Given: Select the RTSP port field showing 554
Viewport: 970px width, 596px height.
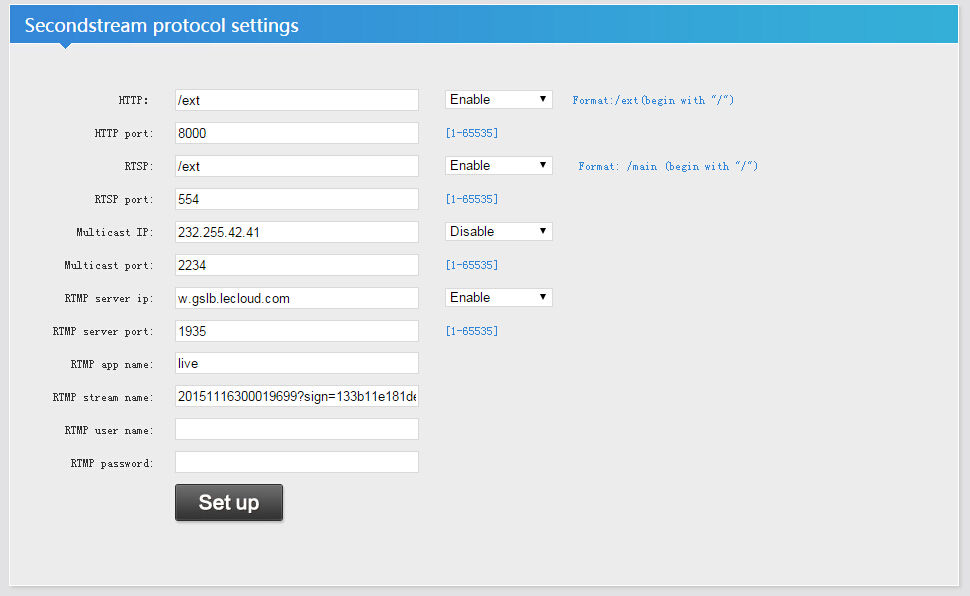Looking at the screenshot, I should tap(296, 199).
